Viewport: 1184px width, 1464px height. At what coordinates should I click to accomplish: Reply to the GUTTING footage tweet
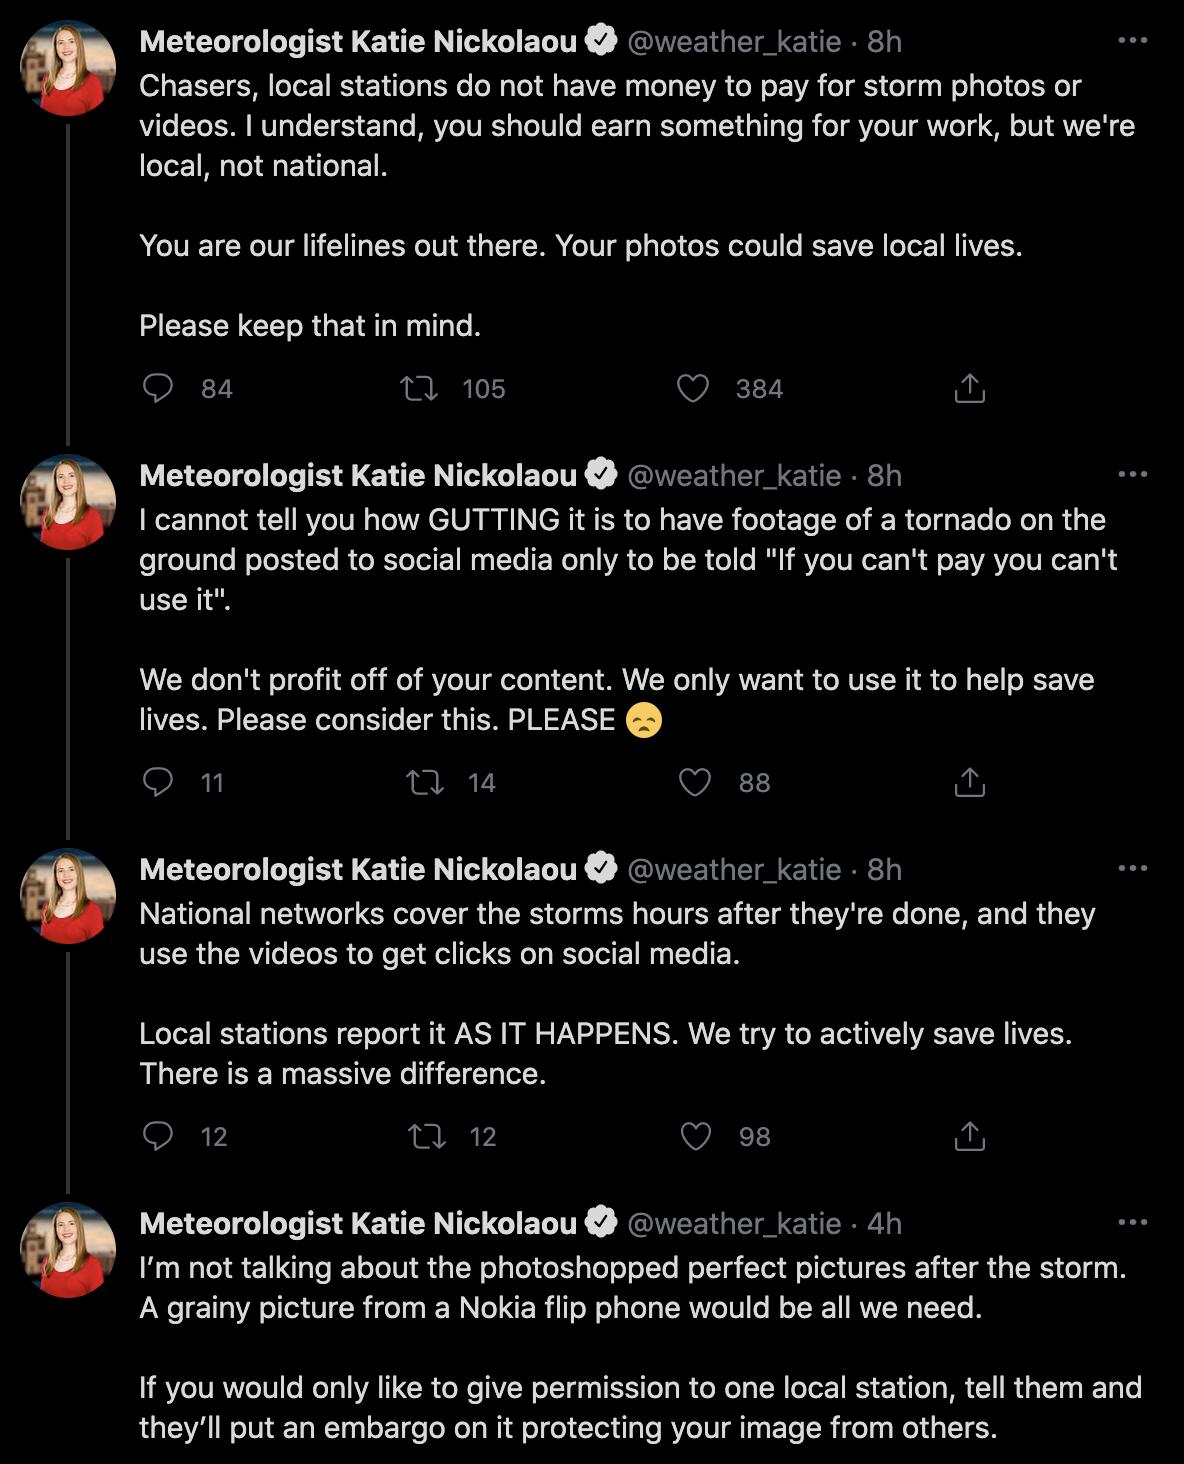coord(158,782)
